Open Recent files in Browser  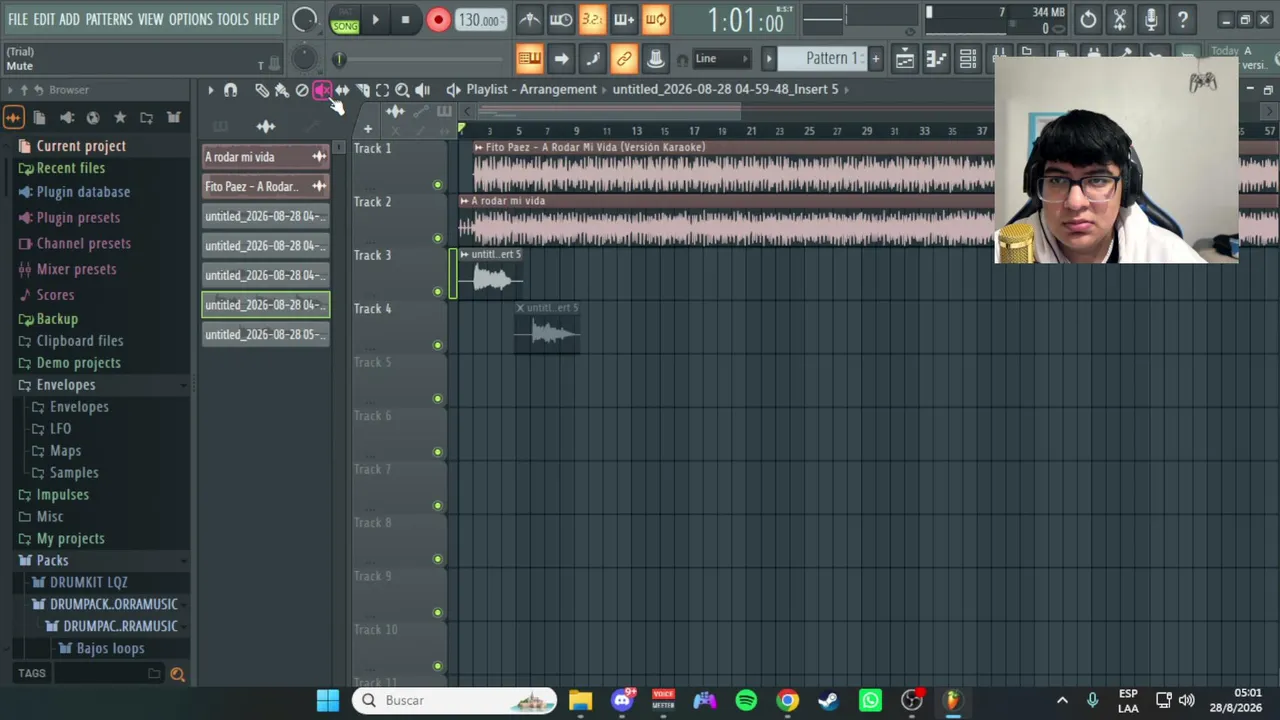tap(70, 168)
